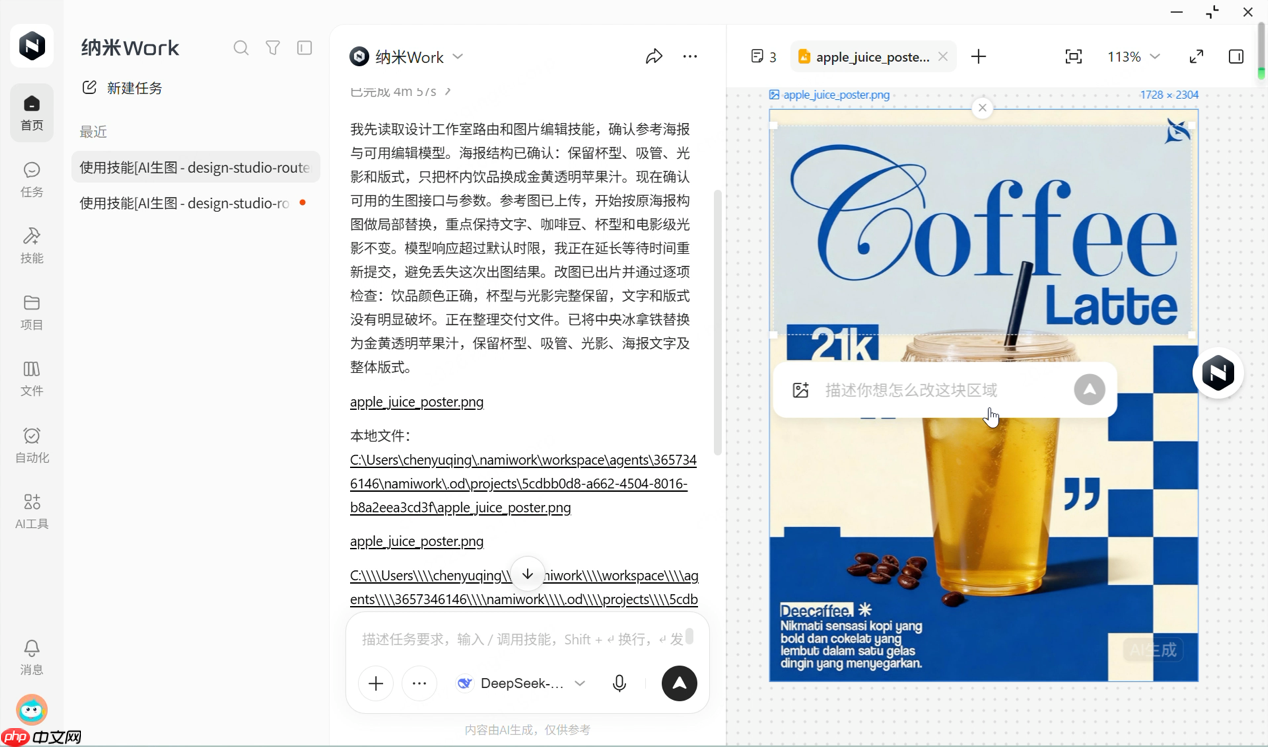Open 任务 tasks in left navigation
Viewport: 1268px width, 747px height.
[32, 179]
